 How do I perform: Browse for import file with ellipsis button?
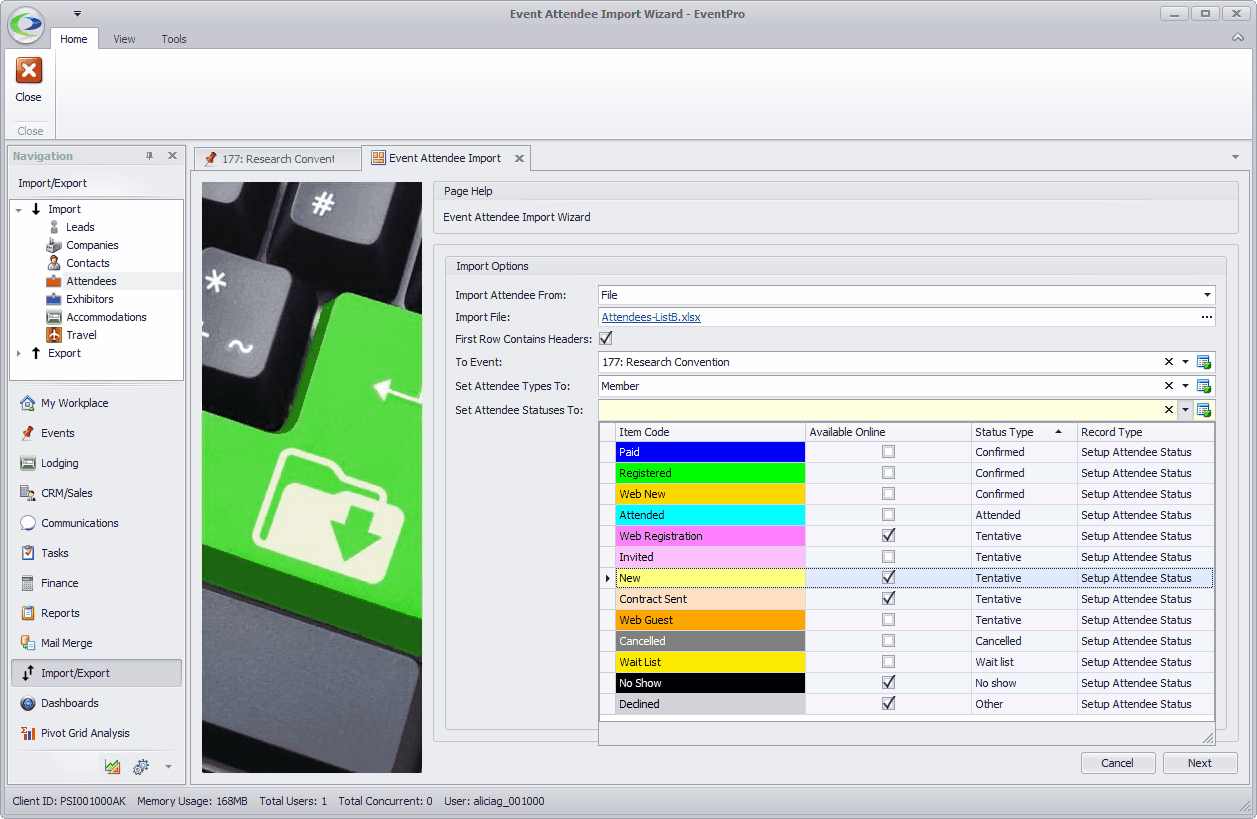click(1207, 317)
